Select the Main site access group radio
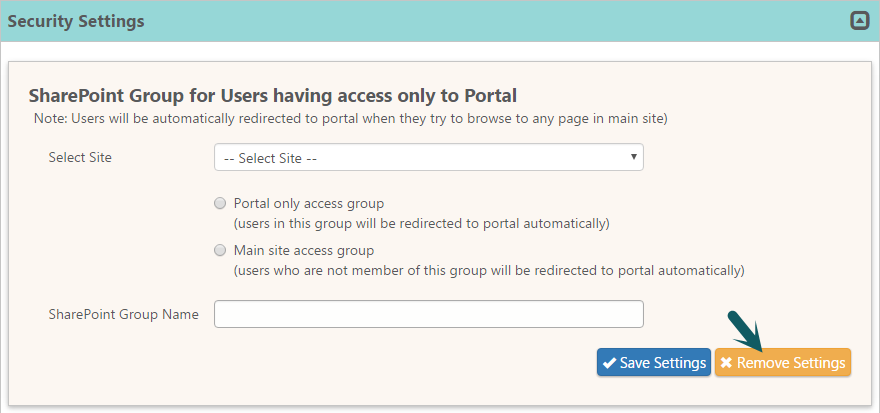The height and width of the screenshot is (413, 880). [x=220, y=250]
